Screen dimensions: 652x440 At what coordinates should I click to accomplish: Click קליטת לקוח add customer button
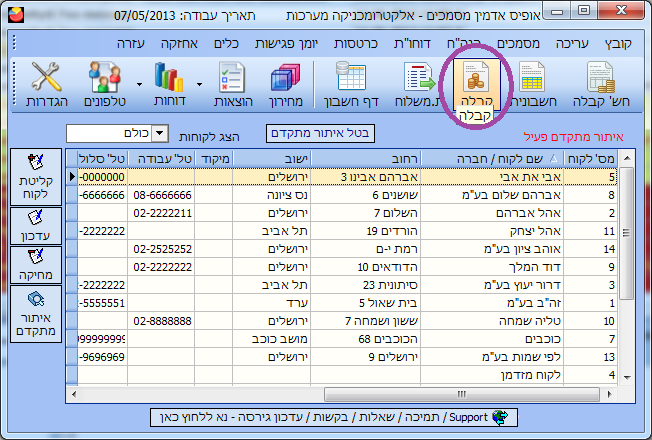(x=36, y=177)
